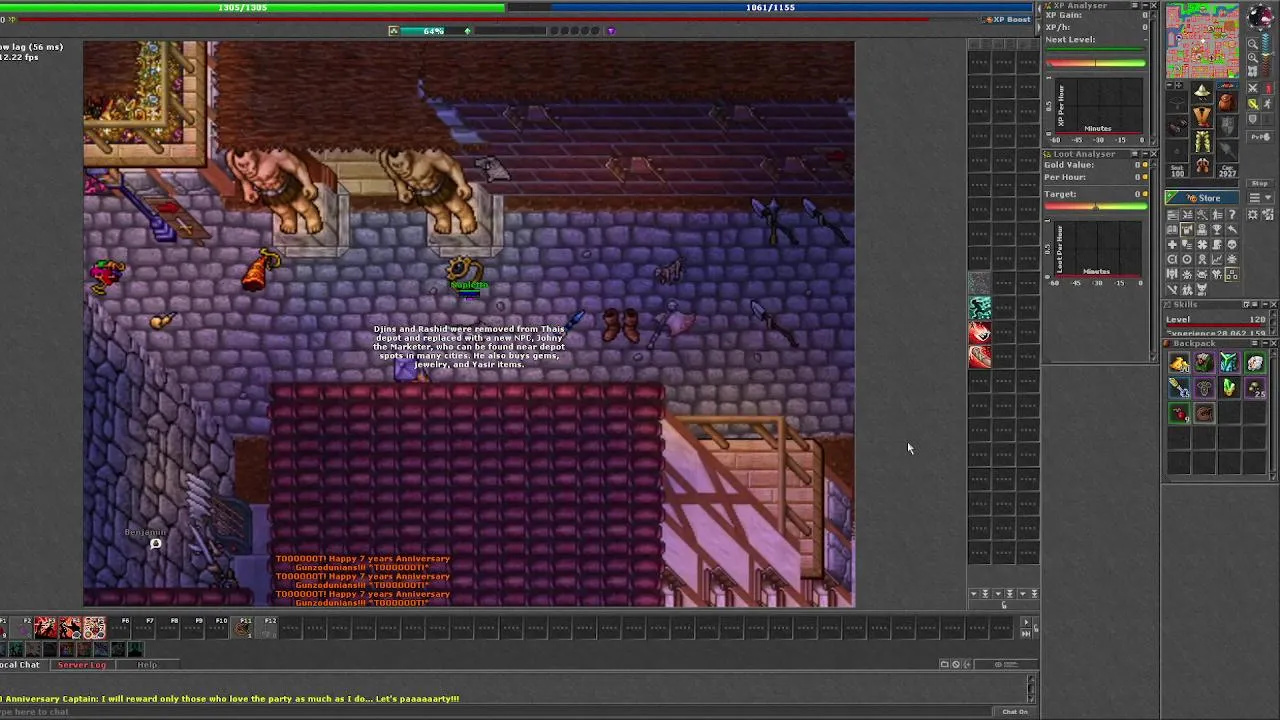The height and width of the screenshot is (720, 1280).
Task: Open the Backpack panel menu
Action: coord(1254,343)
